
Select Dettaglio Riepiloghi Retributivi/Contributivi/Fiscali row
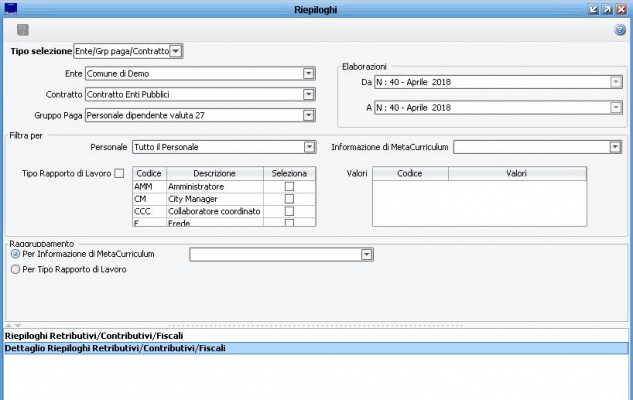coord(316,348)
